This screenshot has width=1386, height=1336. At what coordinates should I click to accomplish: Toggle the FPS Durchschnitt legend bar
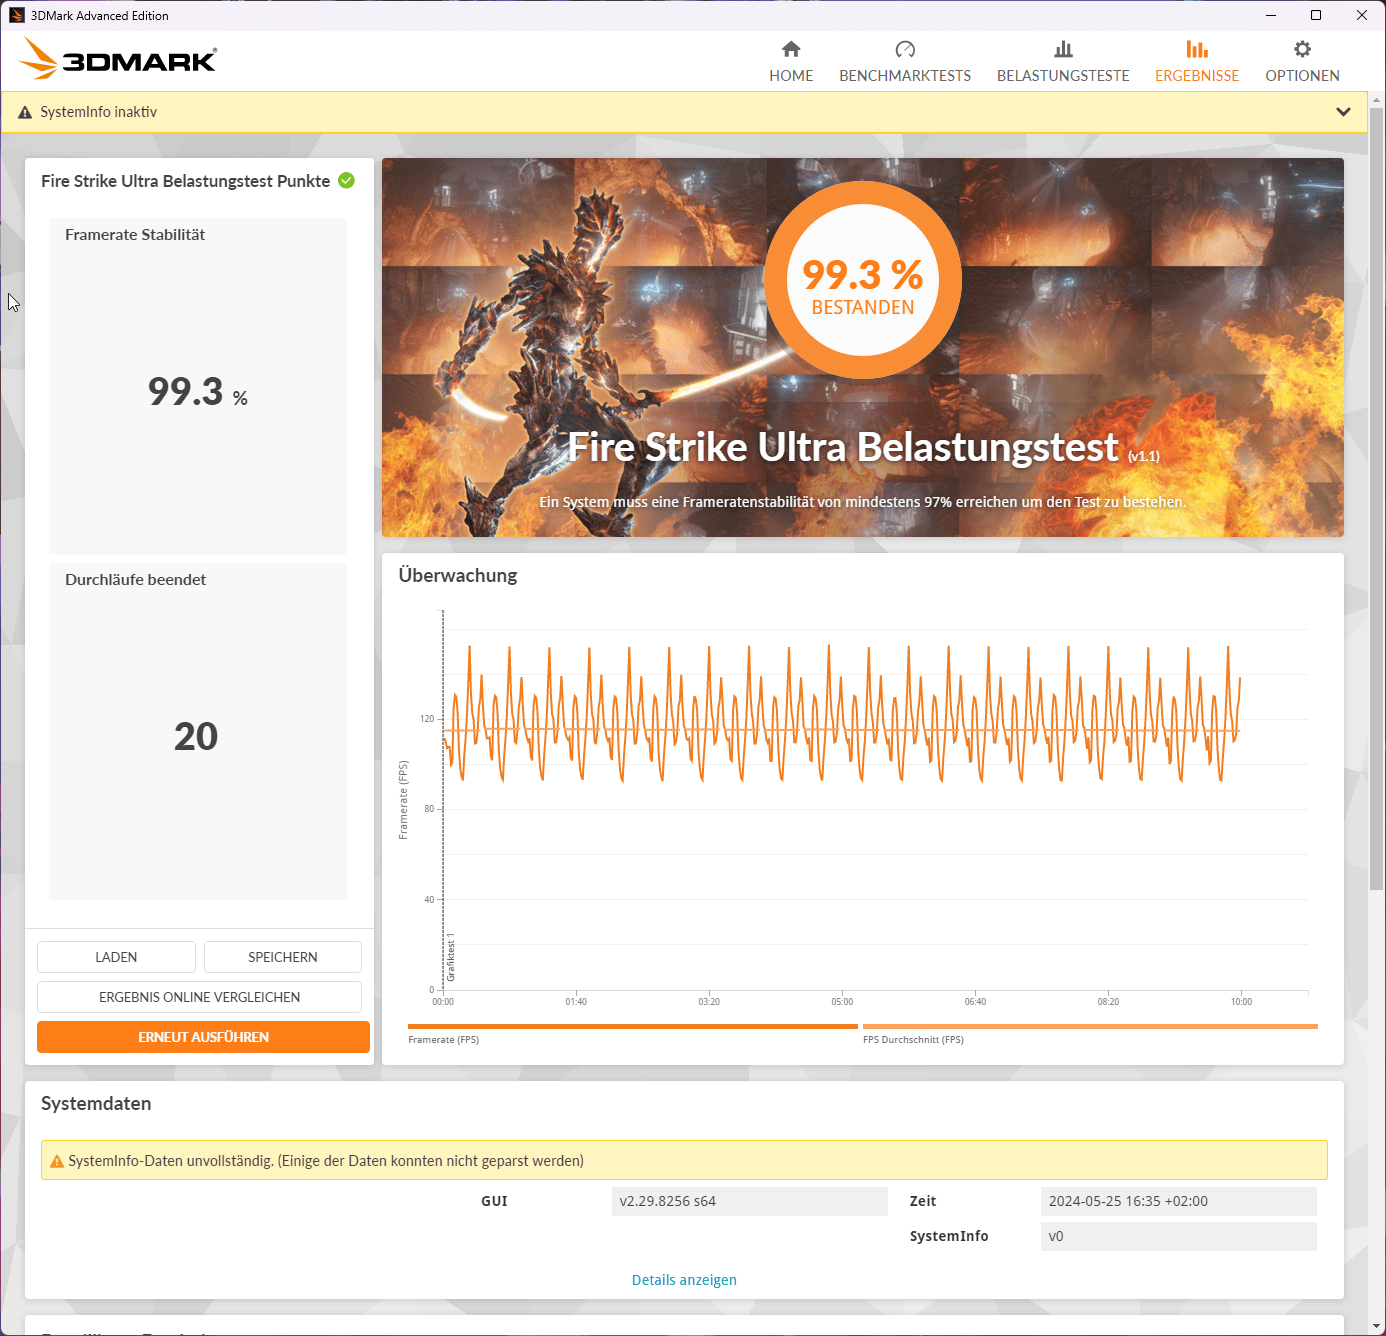1090,1026
